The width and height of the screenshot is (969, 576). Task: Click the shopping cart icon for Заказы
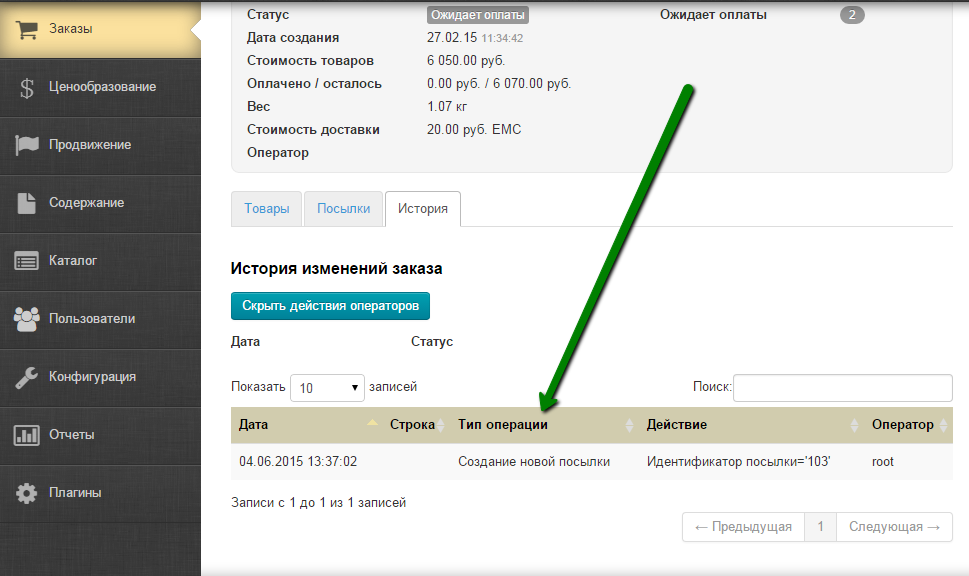(27, 29)
